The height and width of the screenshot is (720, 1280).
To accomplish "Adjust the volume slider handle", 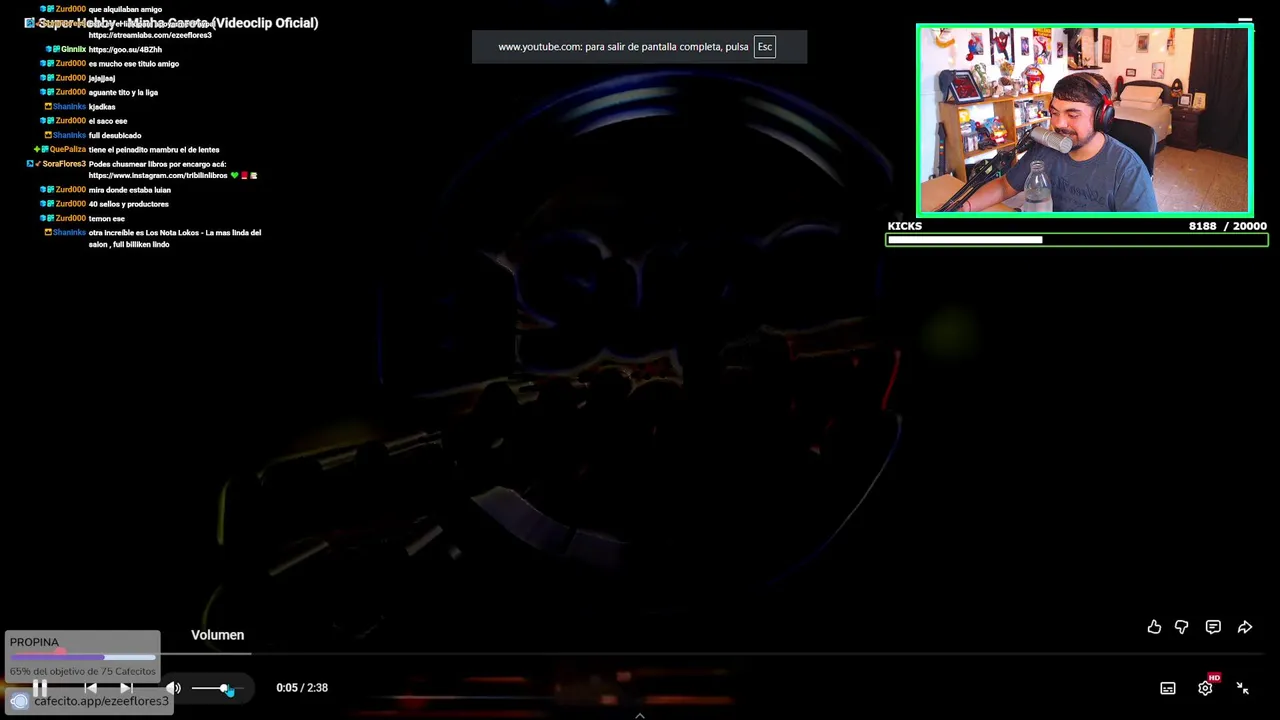I will click(x=225, y=688).
